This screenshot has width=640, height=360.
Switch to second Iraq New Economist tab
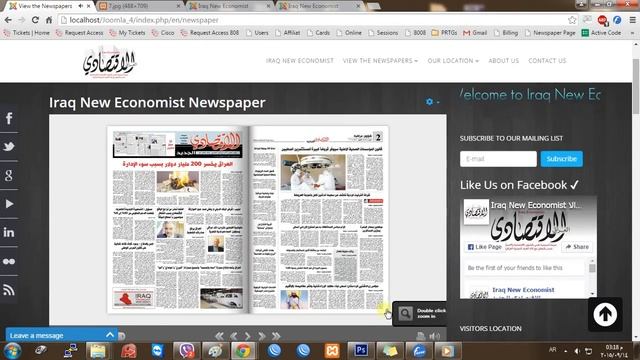click(x=319, y=6)
